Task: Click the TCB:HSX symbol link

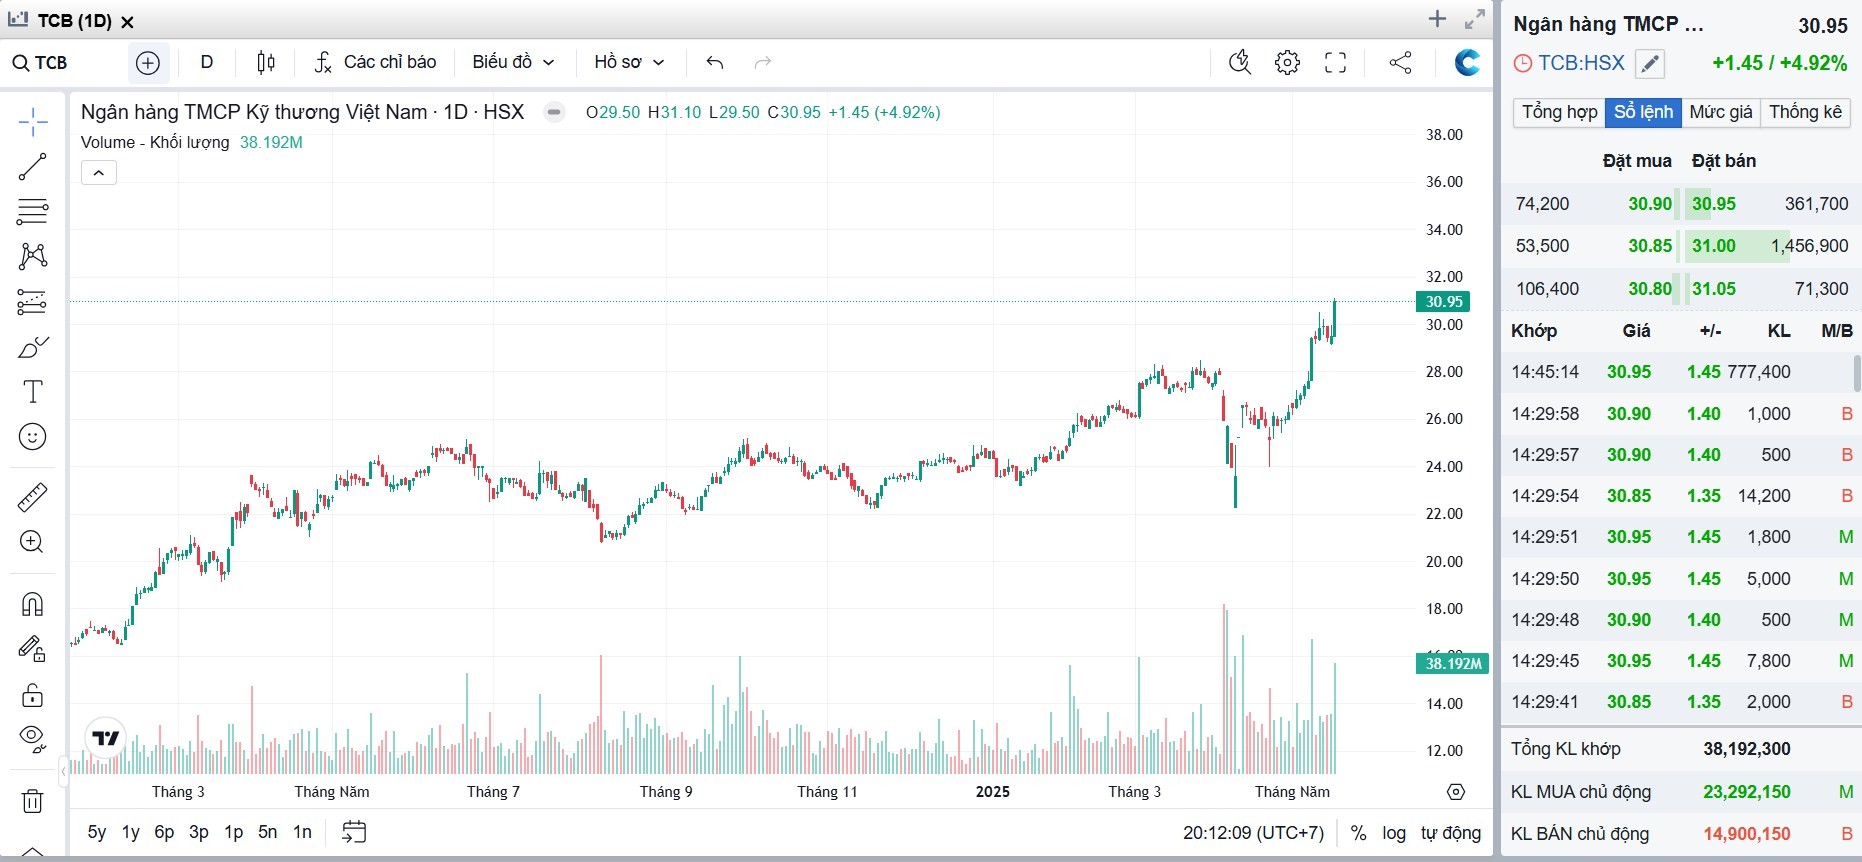Action: [x=1581, y=63]
